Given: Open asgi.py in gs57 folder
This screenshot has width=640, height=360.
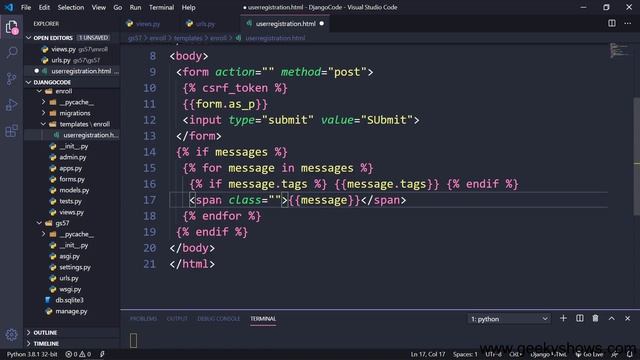Looking at the screenshot, I should pos(72,256).
